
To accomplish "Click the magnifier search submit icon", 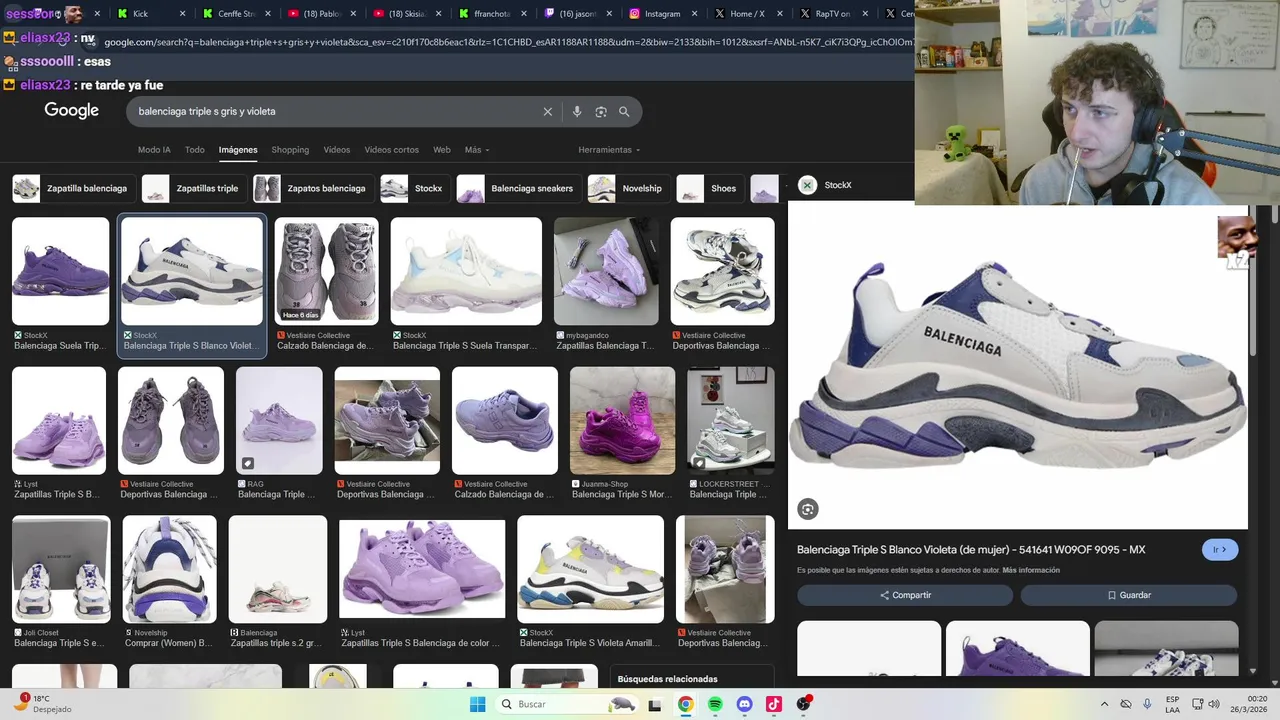I will pyautogui.click(x=624, y=112).
